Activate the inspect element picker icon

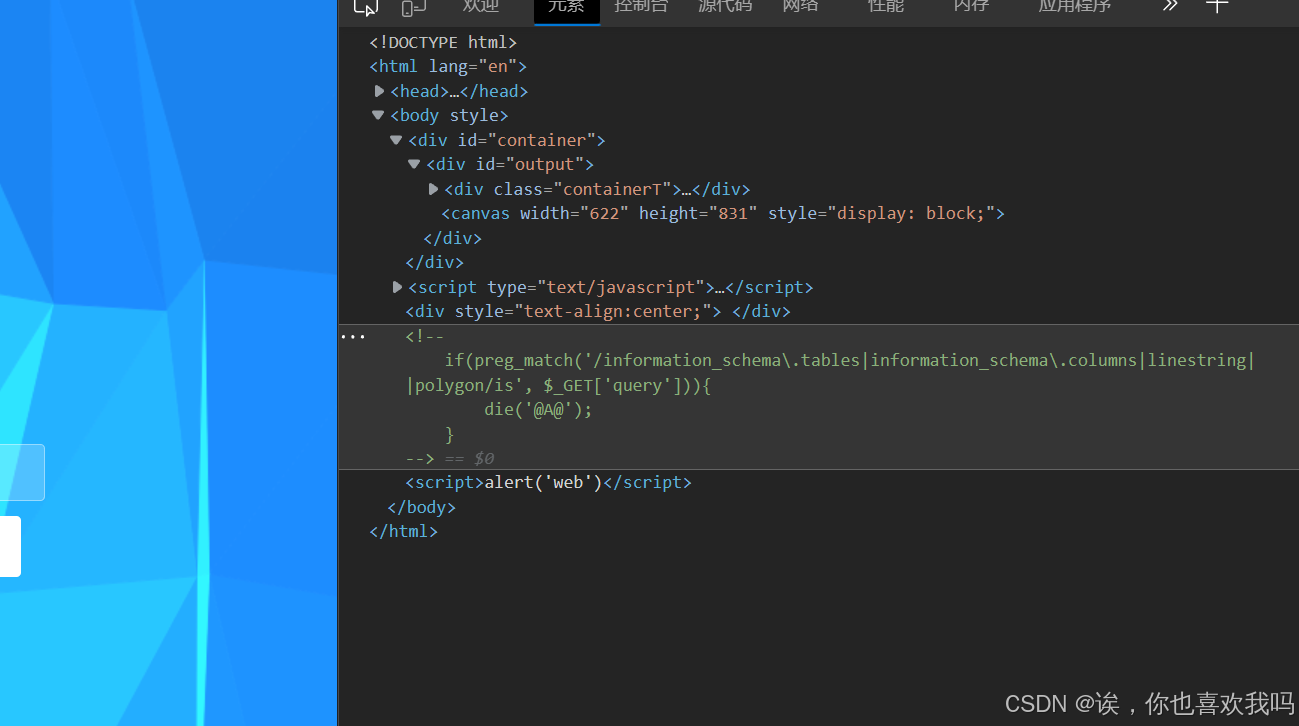366,7
